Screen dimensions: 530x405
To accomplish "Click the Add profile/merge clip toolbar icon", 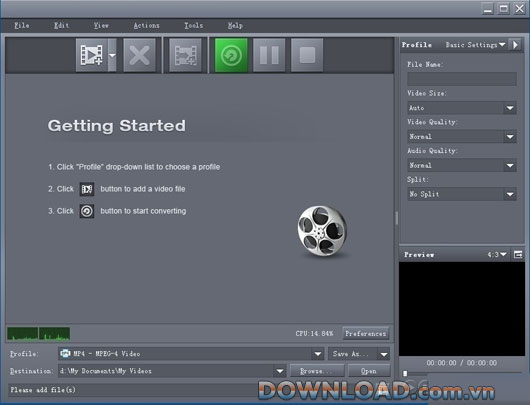I will tap(185, 55).
